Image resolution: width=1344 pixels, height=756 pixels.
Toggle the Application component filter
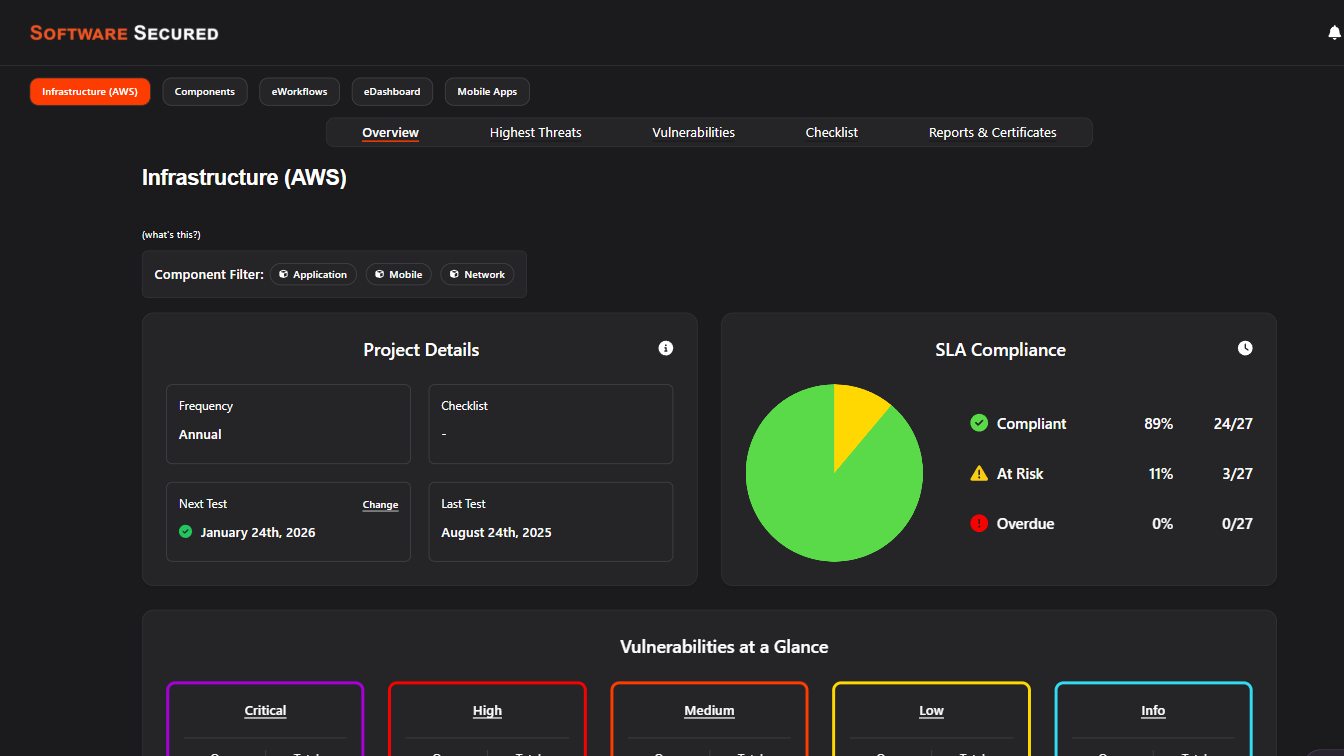[x=313, y=274]
